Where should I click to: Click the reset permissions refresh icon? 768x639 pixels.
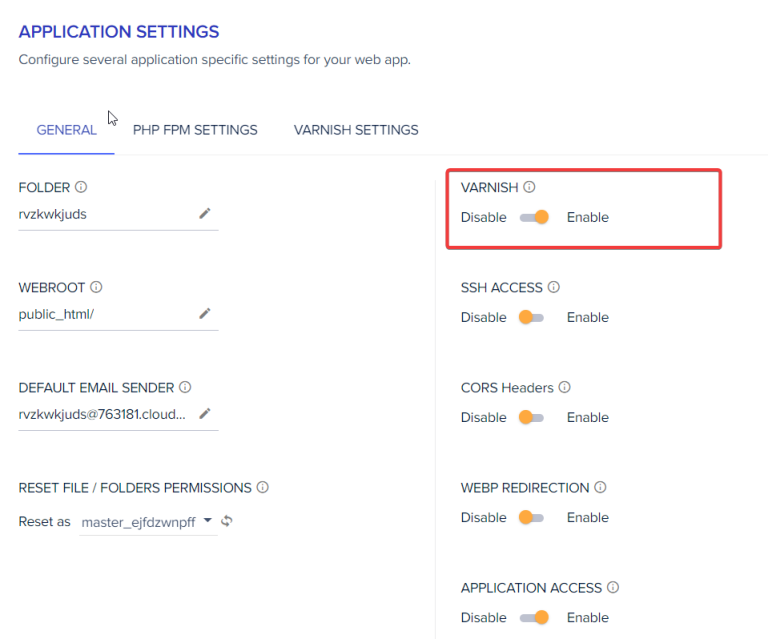tap(226, 521)
